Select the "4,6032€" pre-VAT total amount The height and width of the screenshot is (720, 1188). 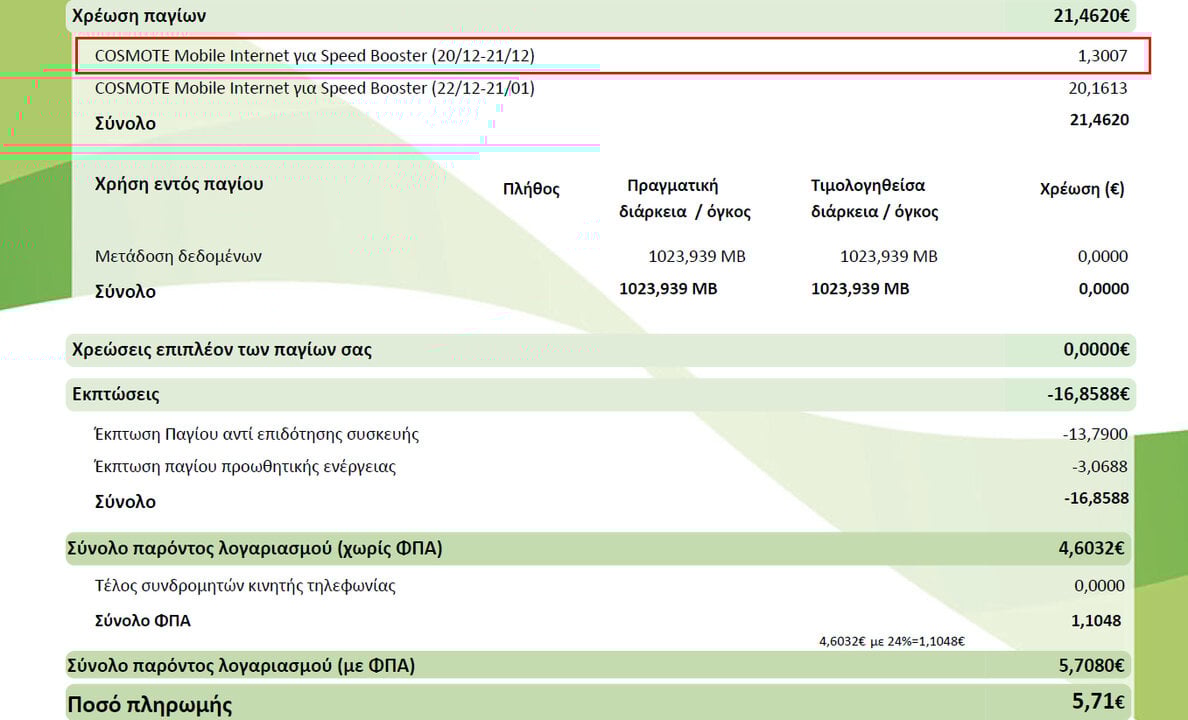(1092, 548)
